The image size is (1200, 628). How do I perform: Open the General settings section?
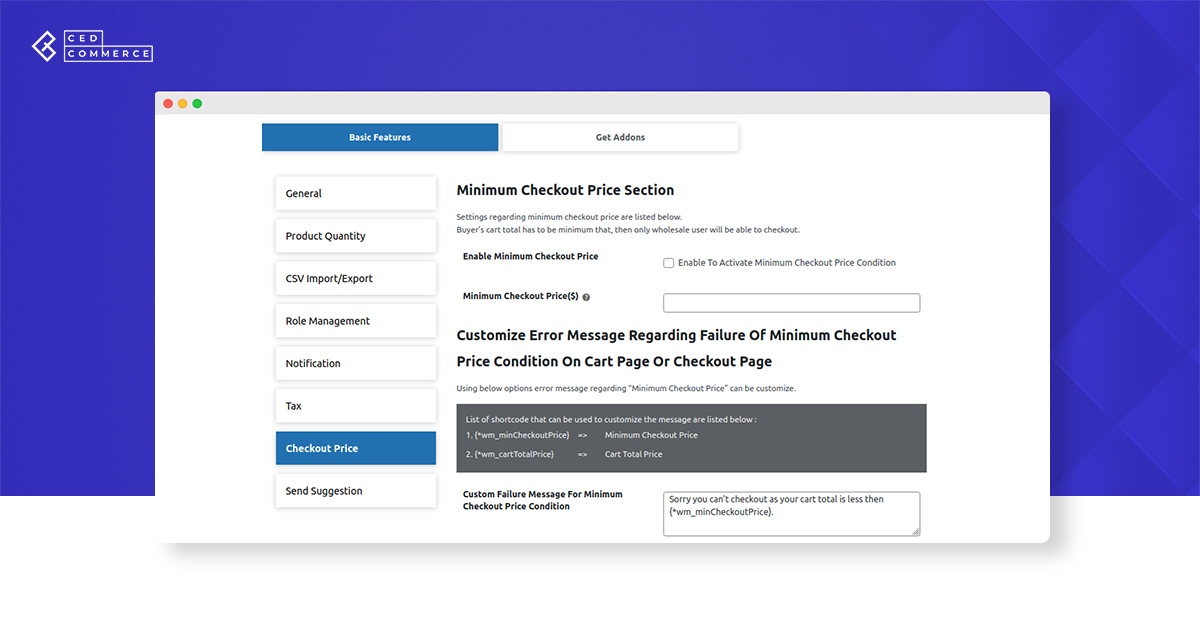pyautogui.click(x=356, y=193)
